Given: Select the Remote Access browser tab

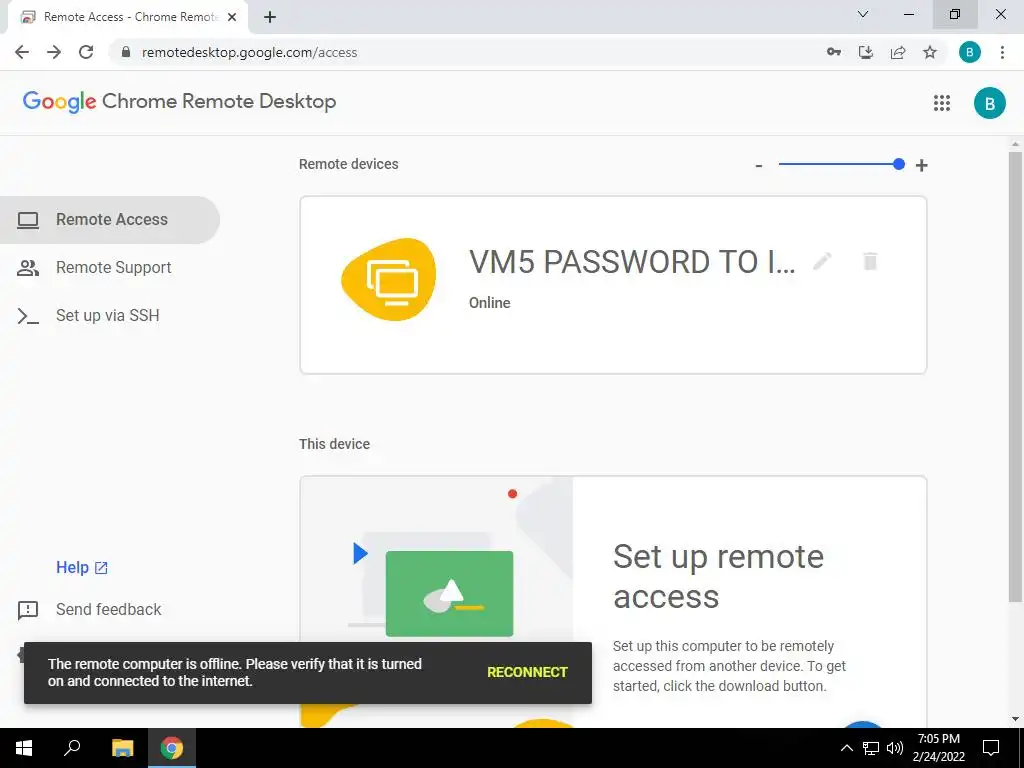Looking at the screenshot, I should click(129, 17).
